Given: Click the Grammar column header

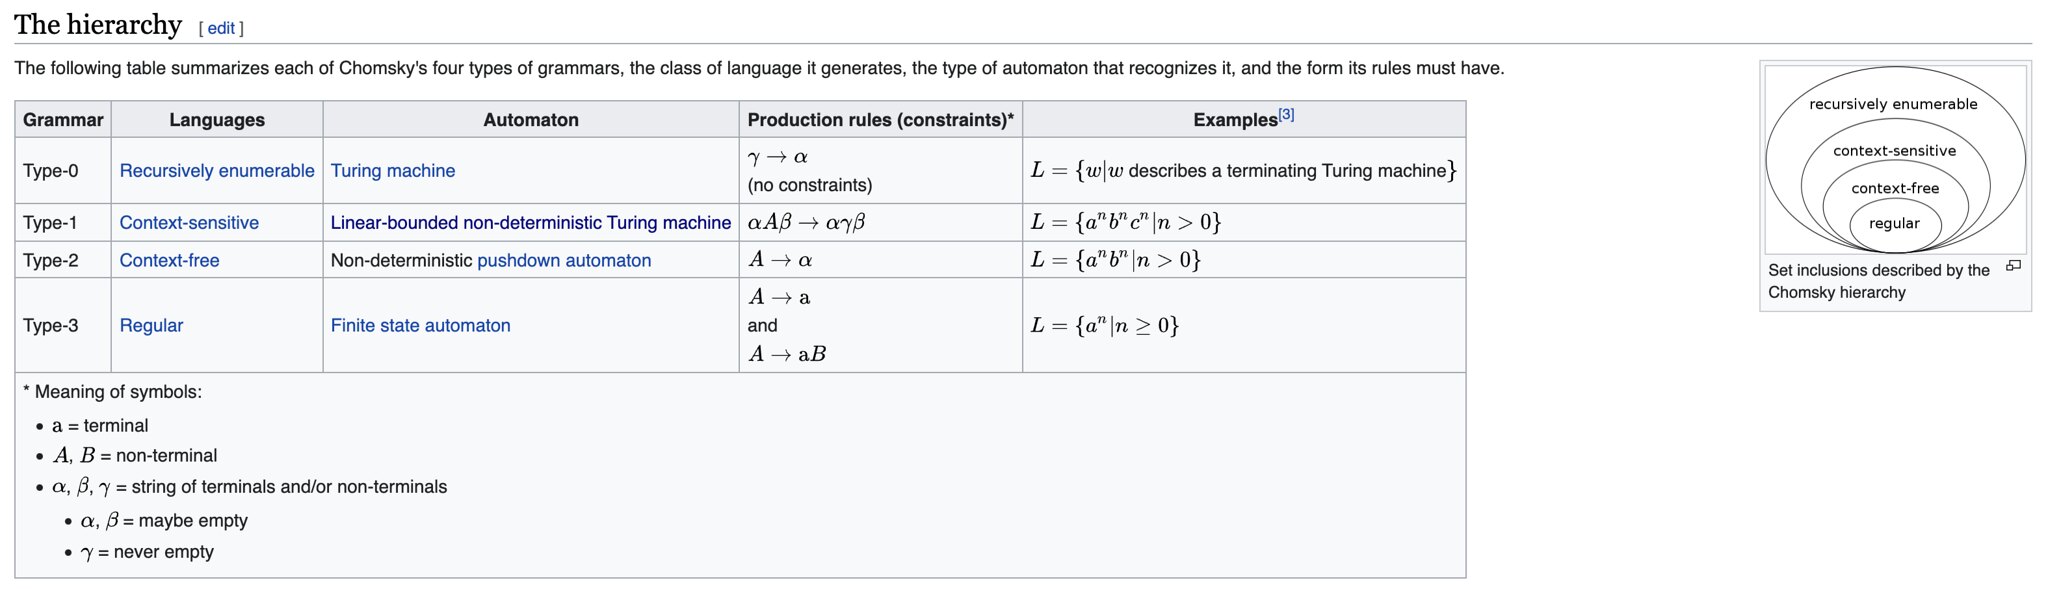Looking at the screenshot, I should click(x=63, y=120).
